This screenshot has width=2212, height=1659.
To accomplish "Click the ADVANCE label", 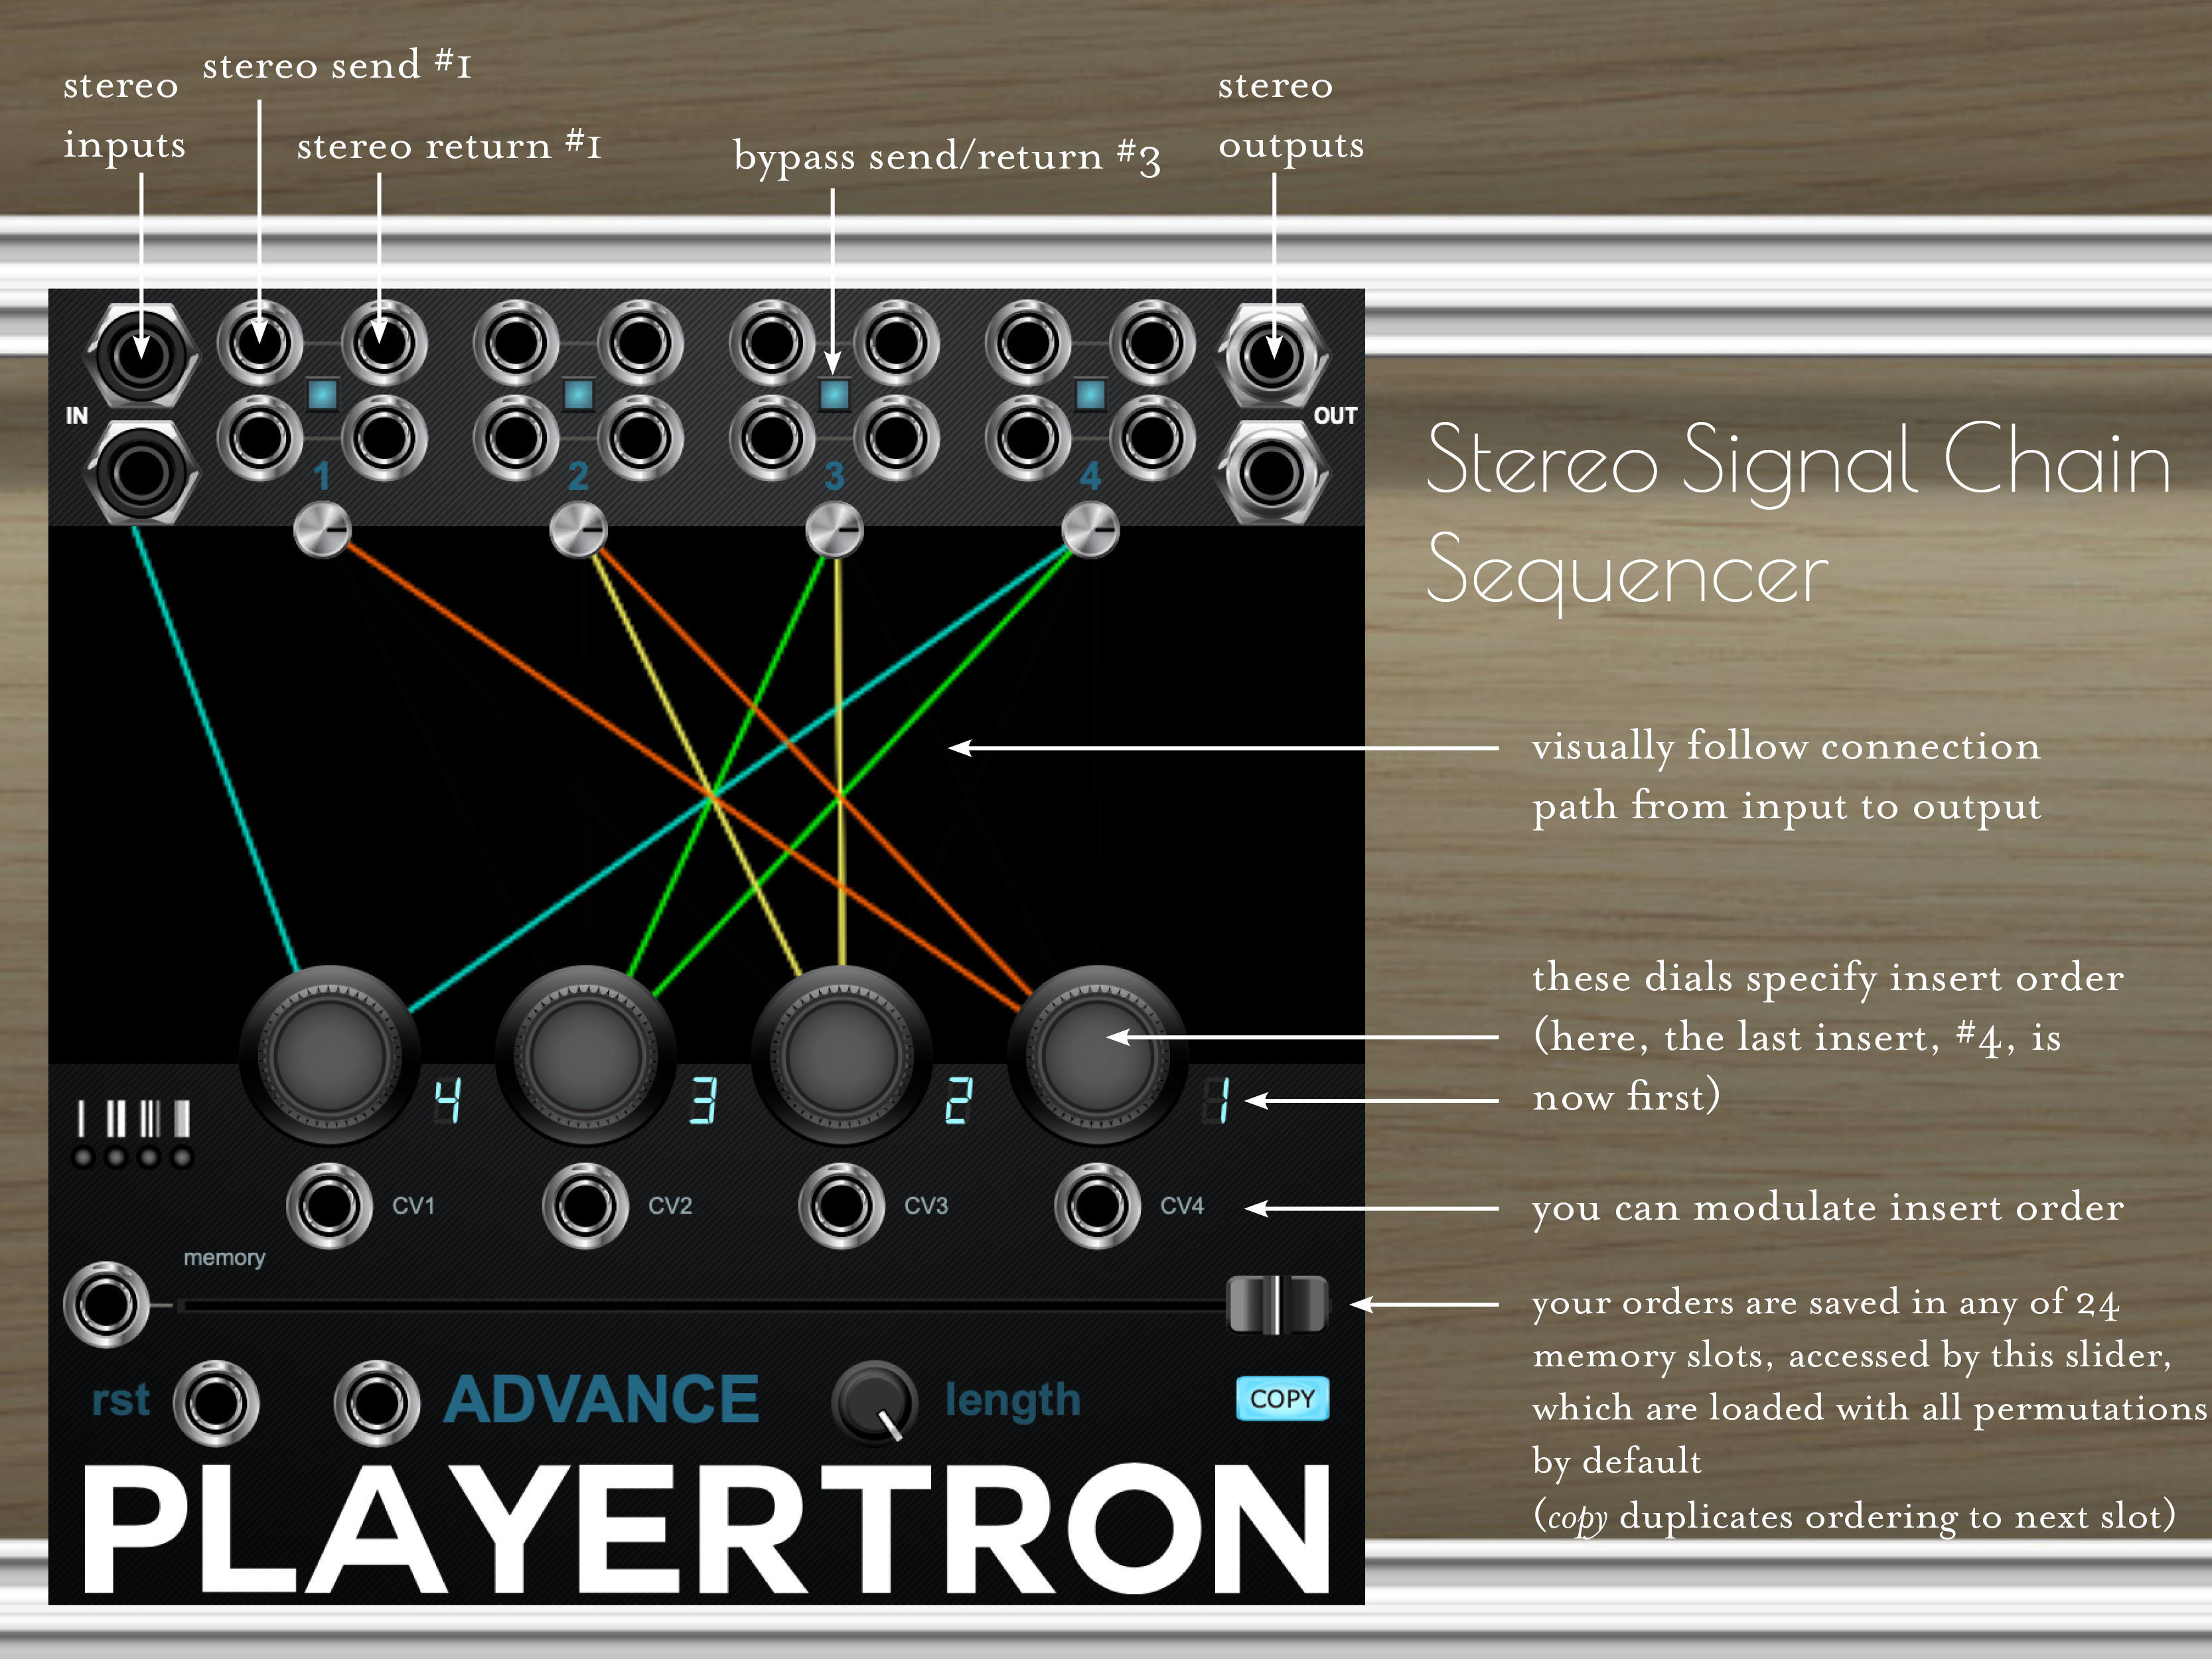I will [x=601, y=1399].
